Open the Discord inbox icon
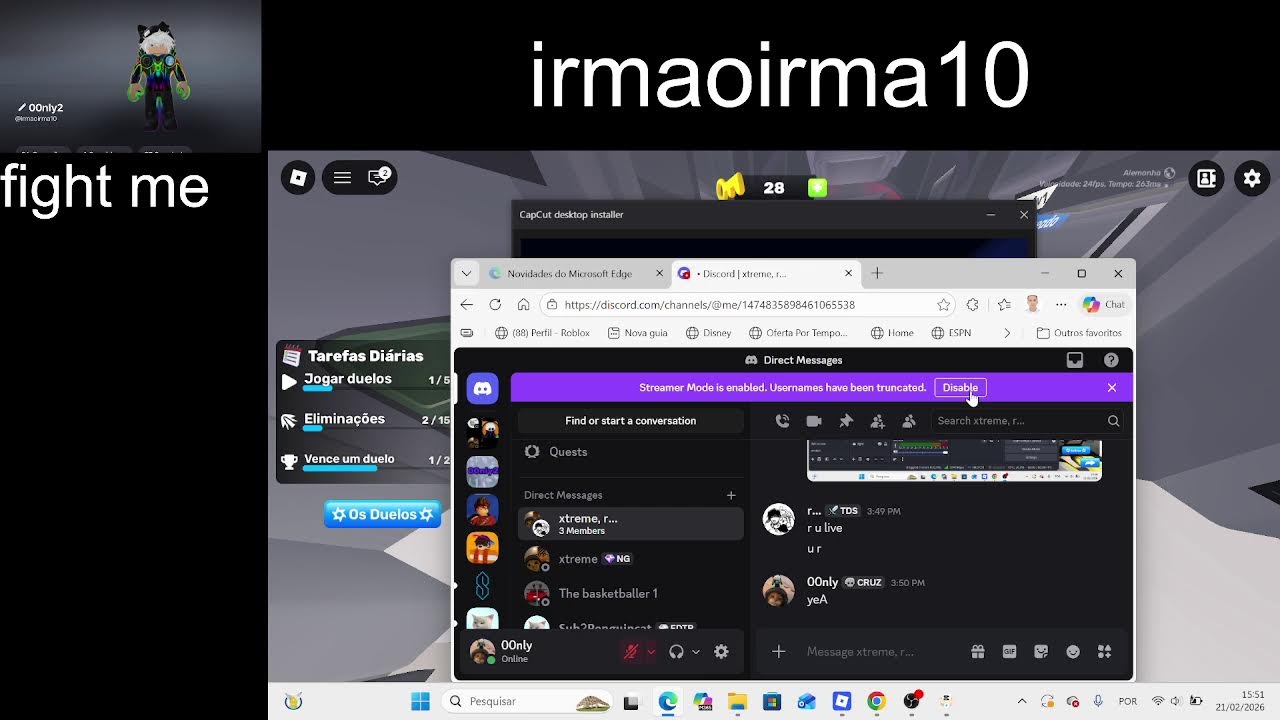Screen dimensions: 1280x720 [1075, 360]
